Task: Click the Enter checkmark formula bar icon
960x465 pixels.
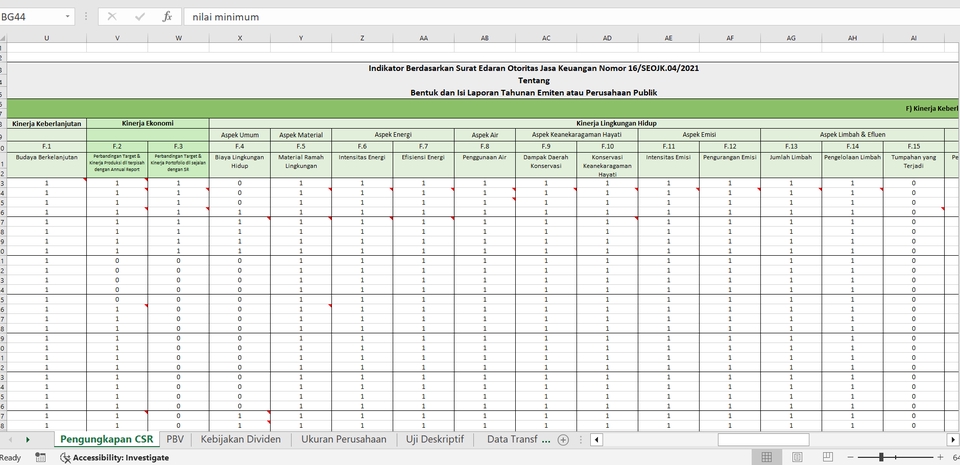Action: coord(140,17)
